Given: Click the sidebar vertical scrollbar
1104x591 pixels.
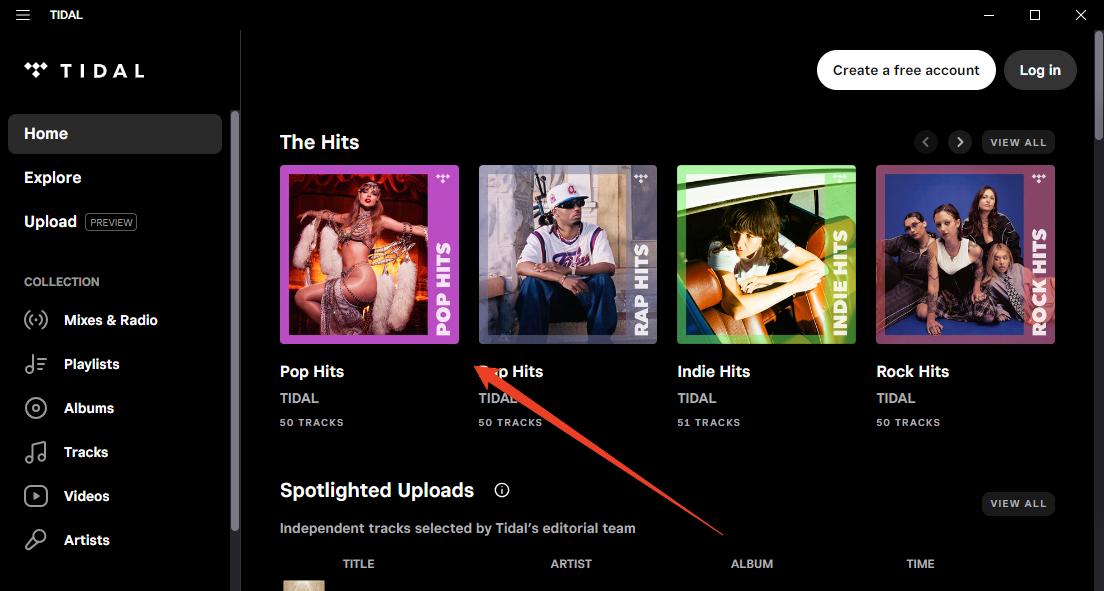Looking at the screenshot, I should pyautogui.click(x=235, y=320).
